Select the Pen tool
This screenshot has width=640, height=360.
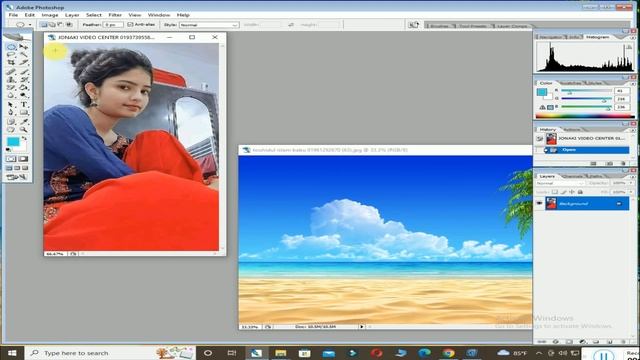[11, 112]
